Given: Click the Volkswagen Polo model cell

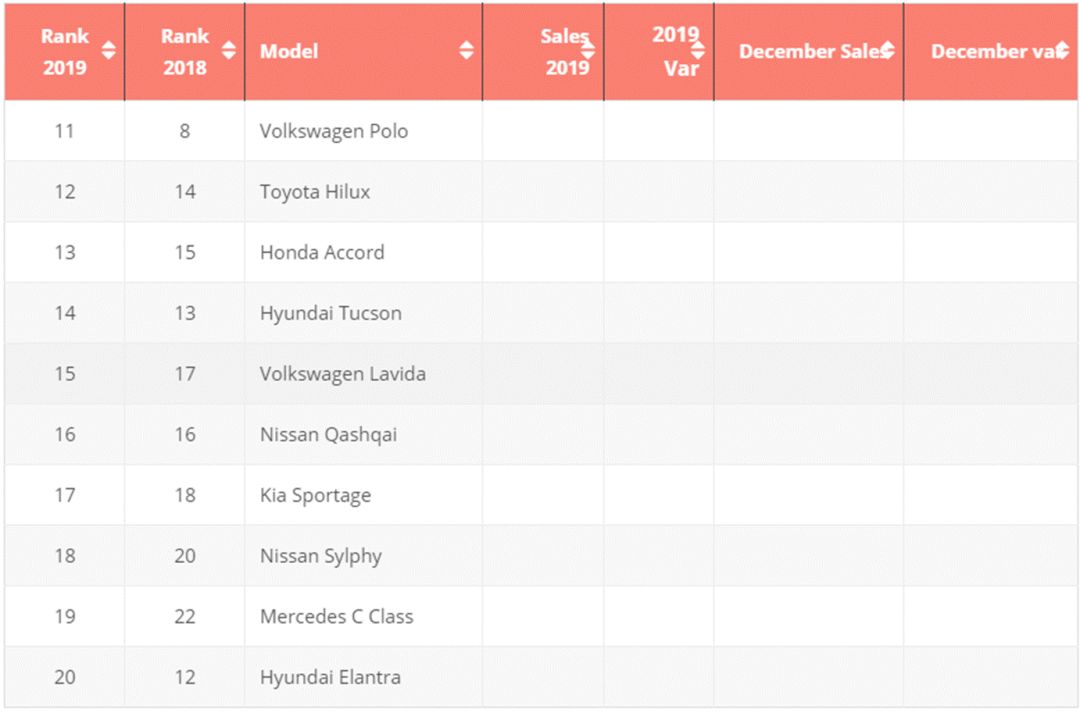Looking at the screenshot, I should (x=334, y=131).
